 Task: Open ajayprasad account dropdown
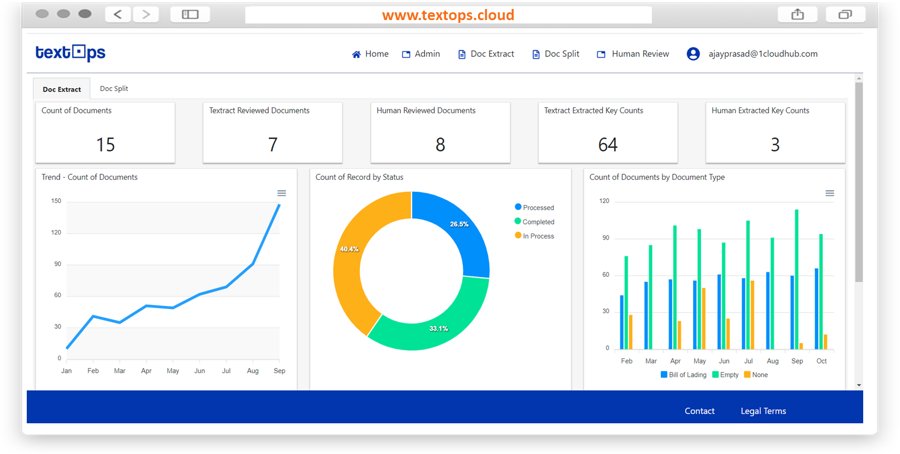click(763, 54)
